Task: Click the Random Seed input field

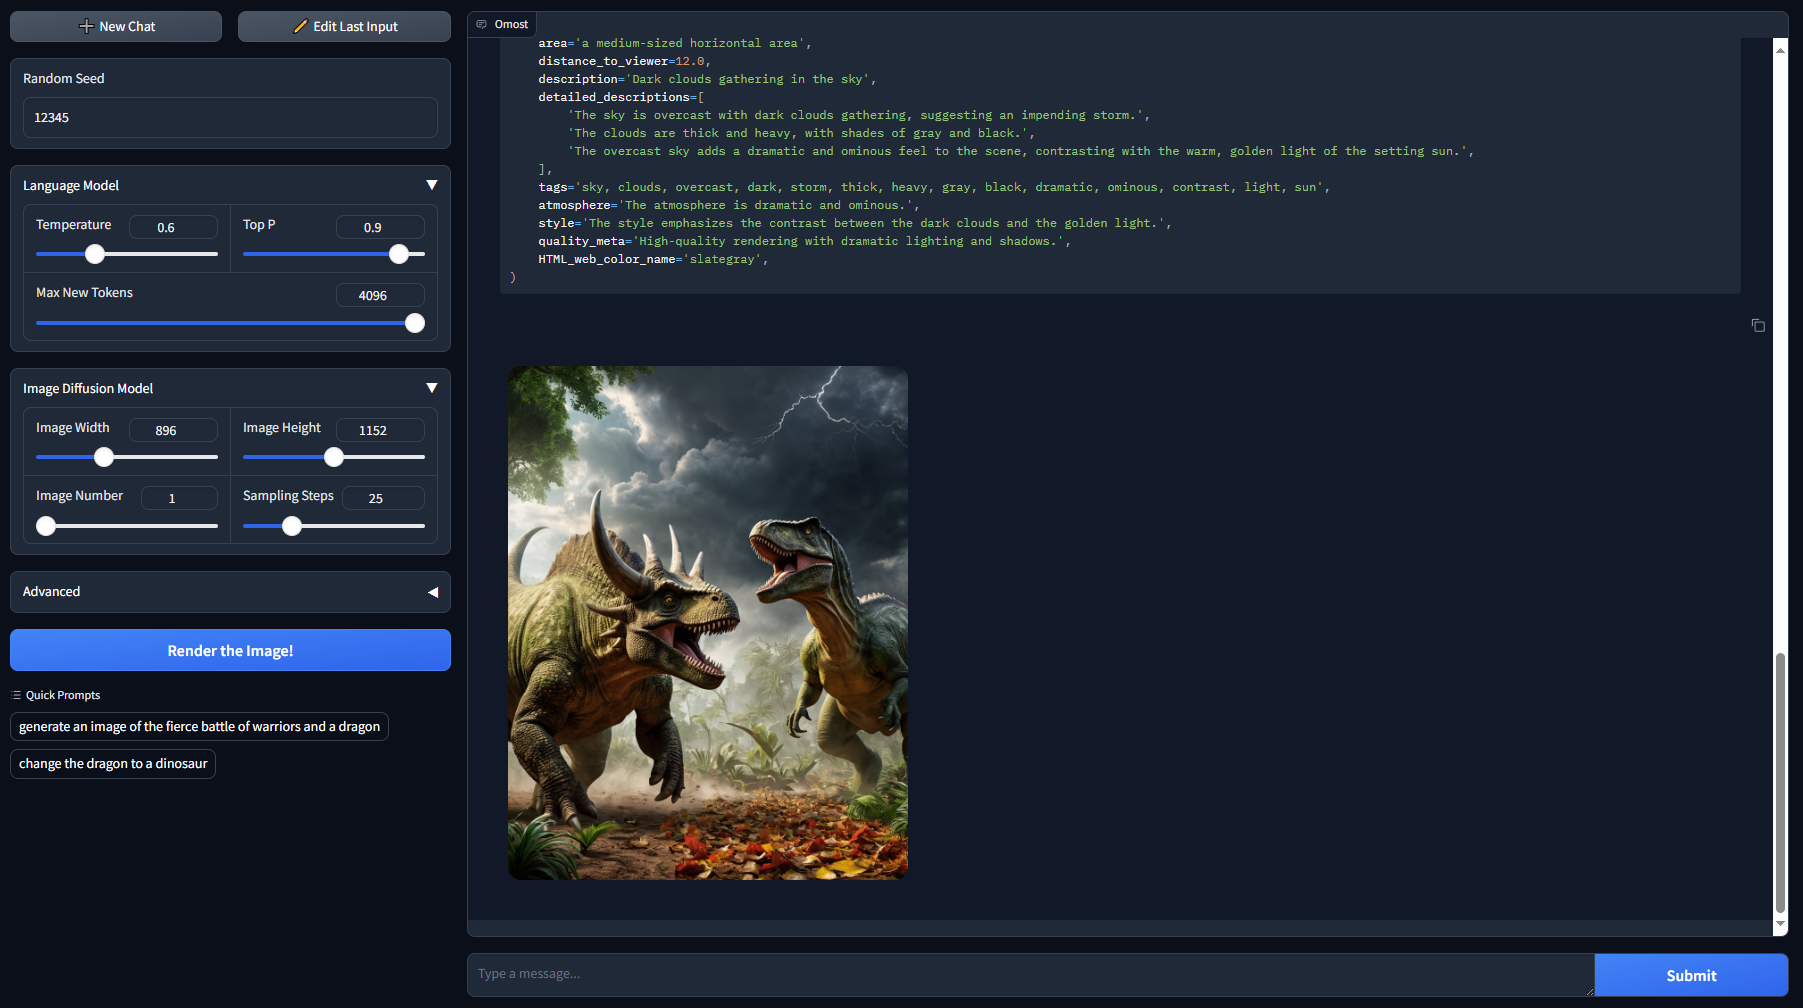Action: coord(230,118)
